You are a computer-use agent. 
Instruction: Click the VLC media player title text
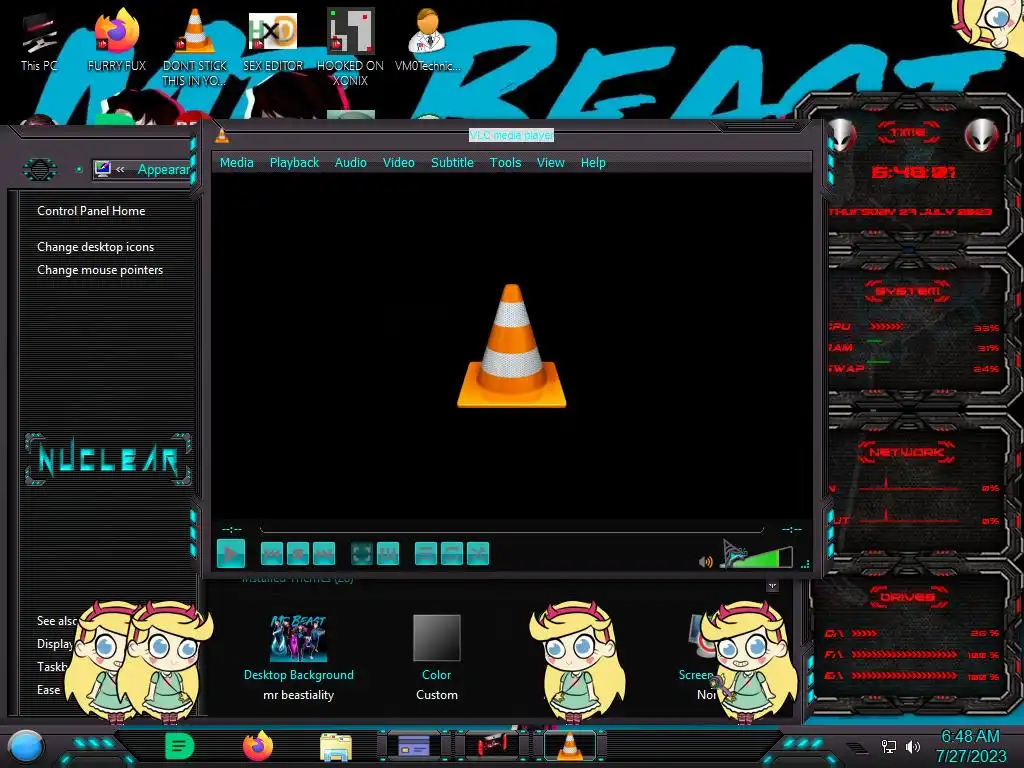tap(511, 135)
